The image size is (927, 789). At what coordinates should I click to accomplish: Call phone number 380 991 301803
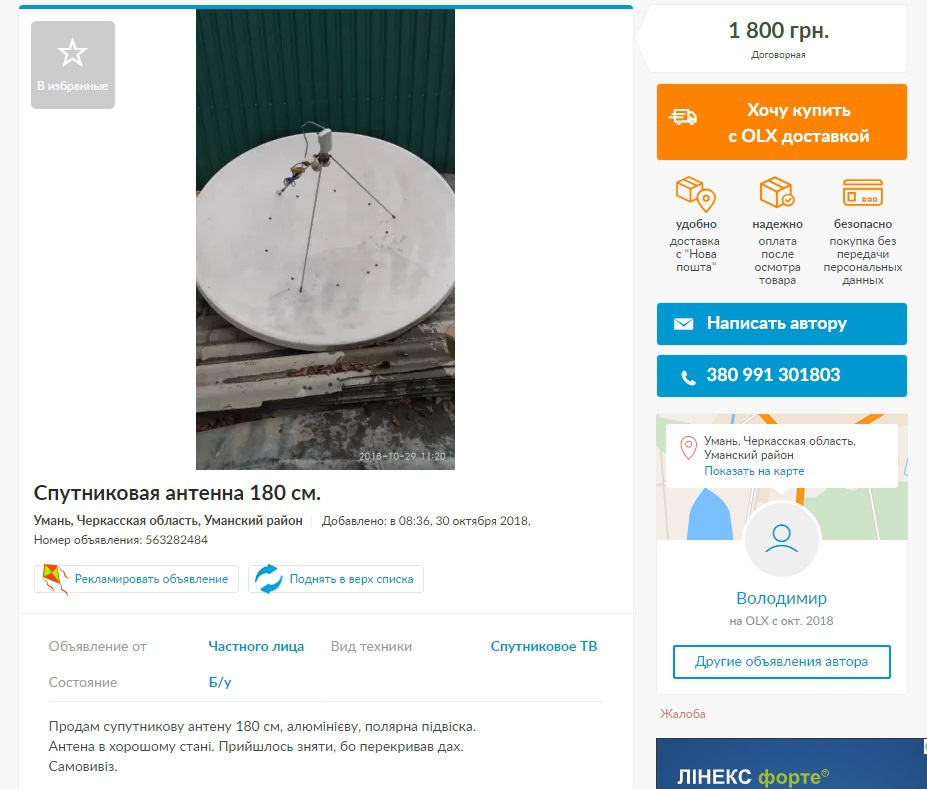[782, 376]
